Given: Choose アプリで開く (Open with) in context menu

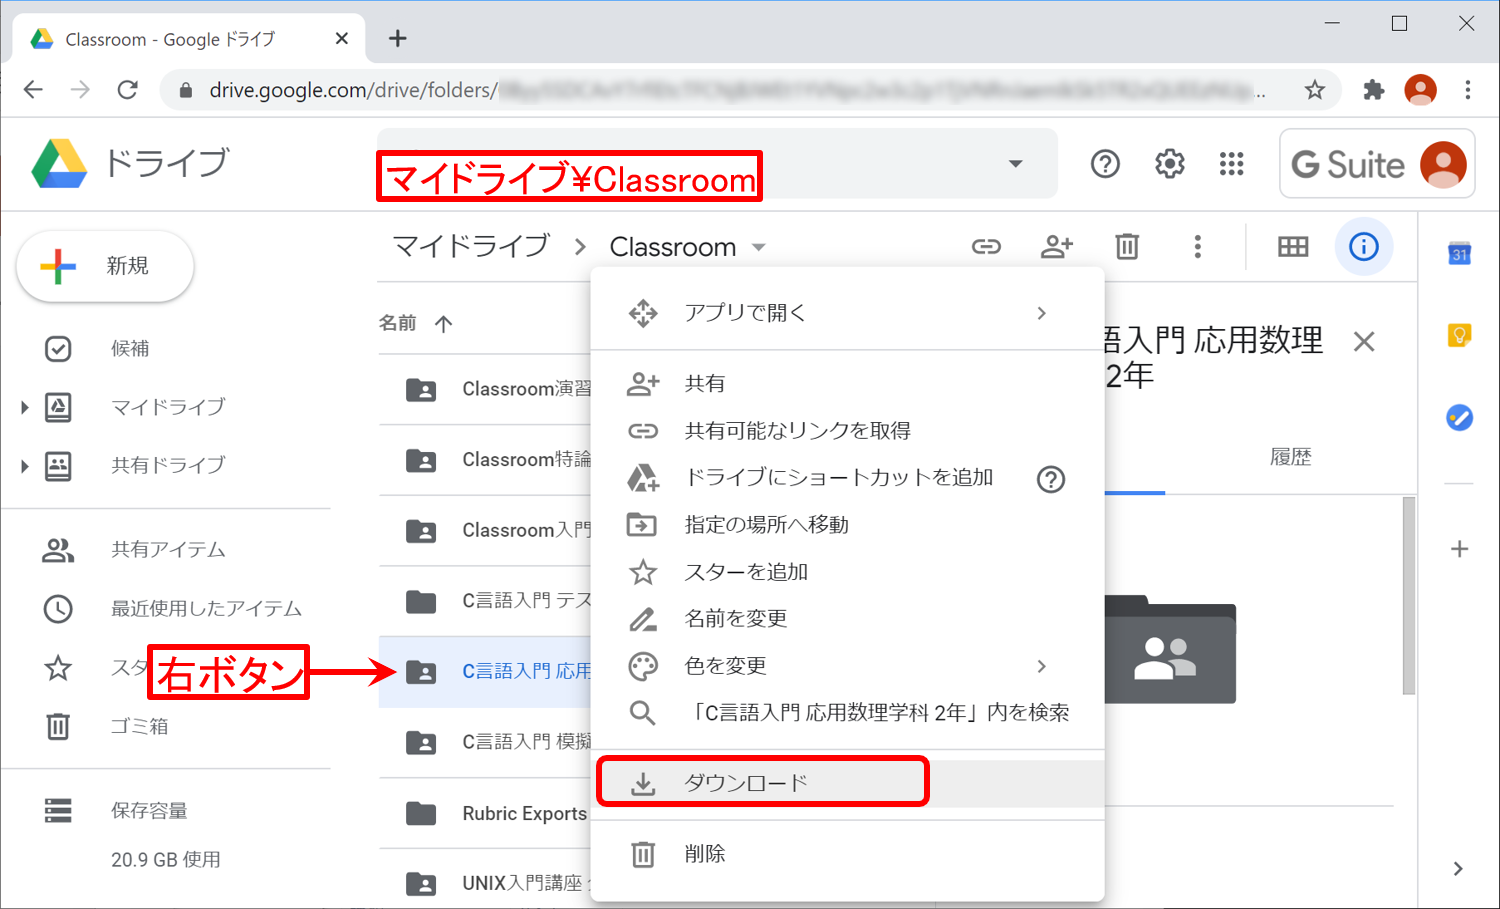Looking at the screenshot, I should (848, 313).
